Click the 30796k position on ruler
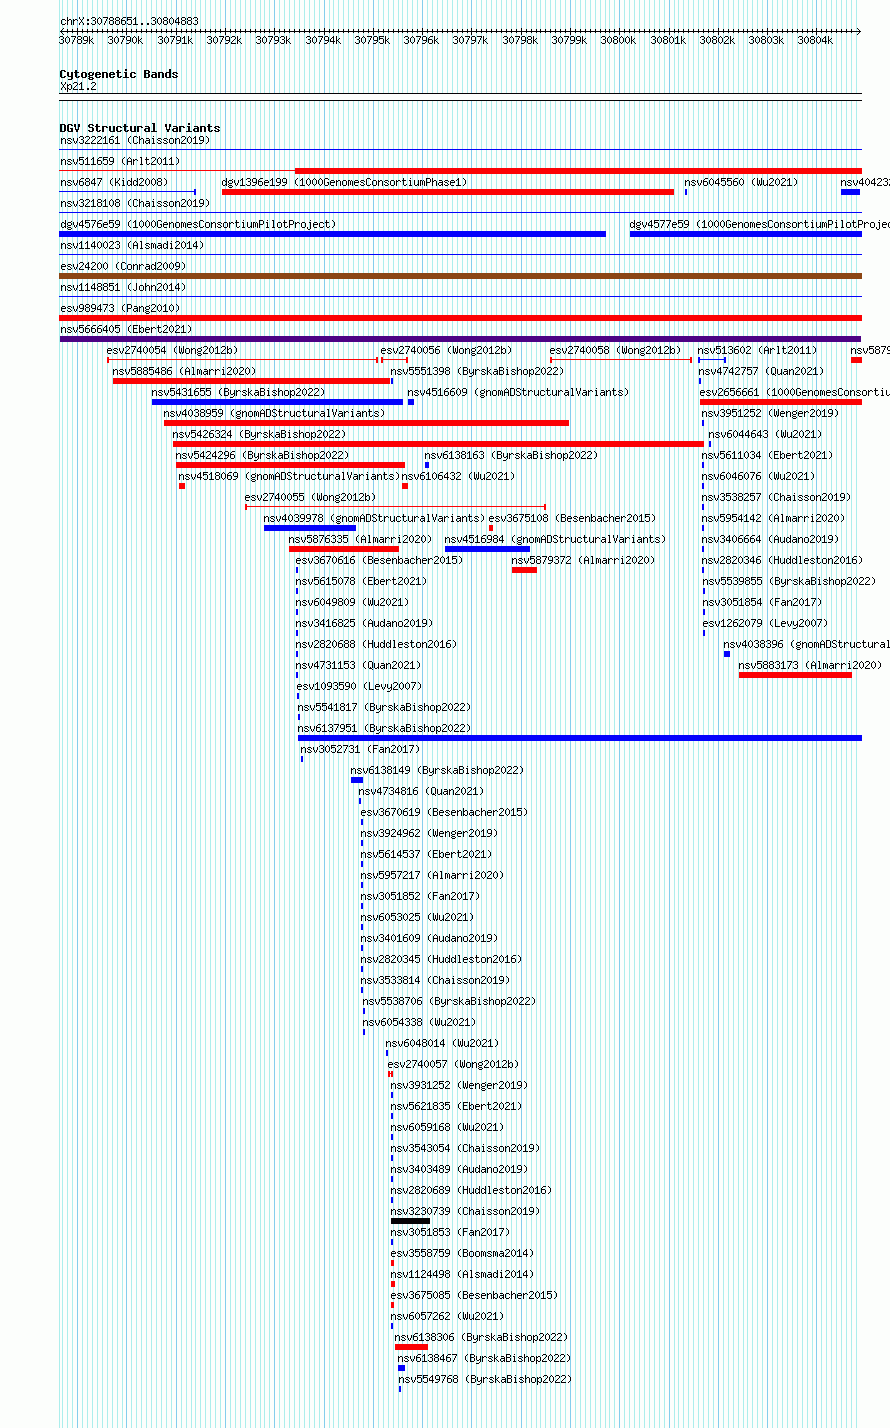The image size is (890, 1428). click(x=421, y=40)
